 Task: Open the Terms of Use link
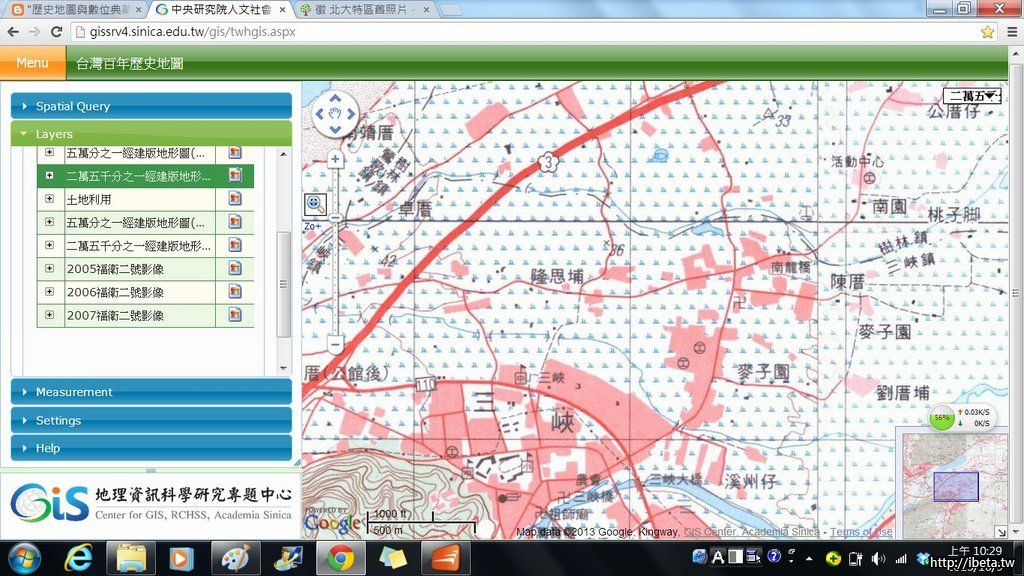860,532
